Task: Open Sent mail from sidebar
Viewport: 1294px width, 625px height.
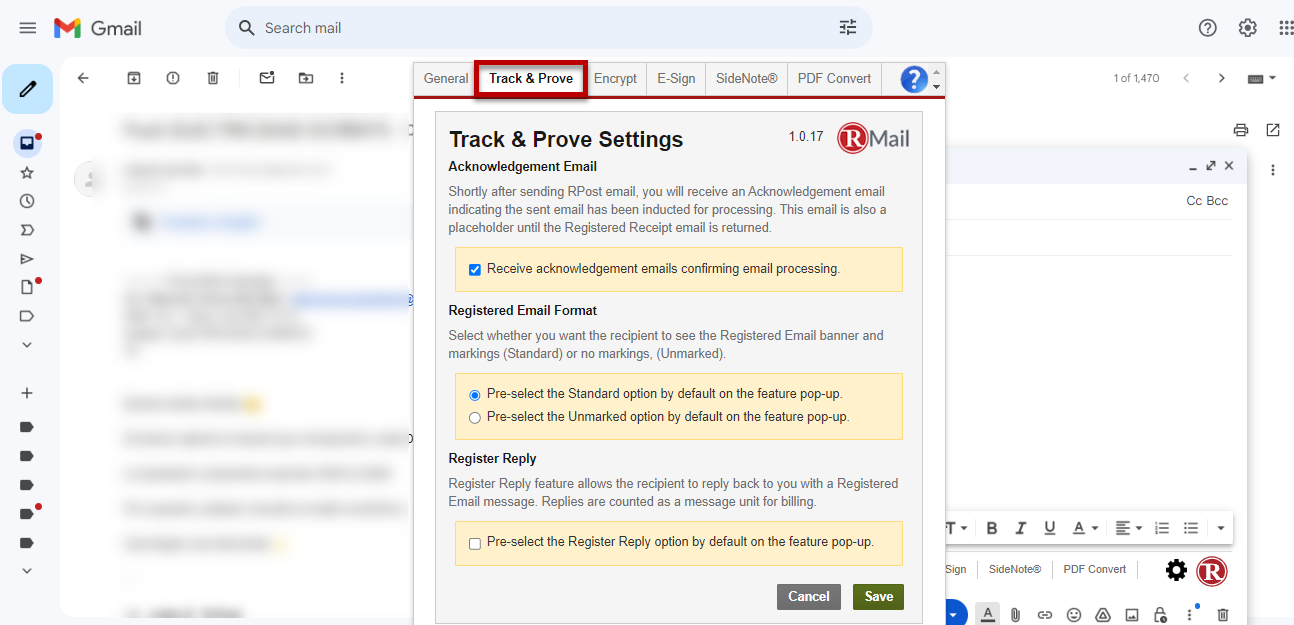Action: tap(27, 259)
